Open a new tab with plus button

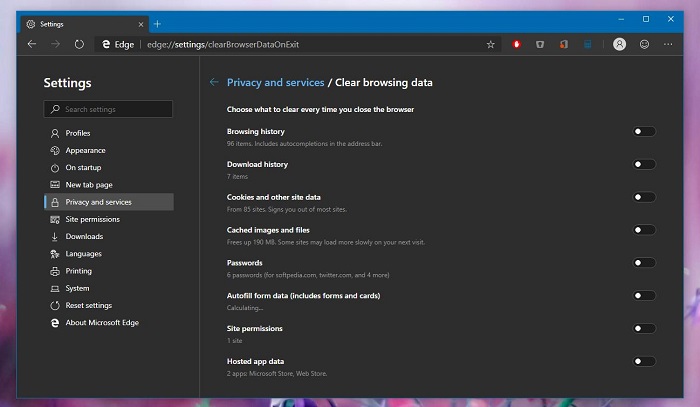(x=157, y=23)
